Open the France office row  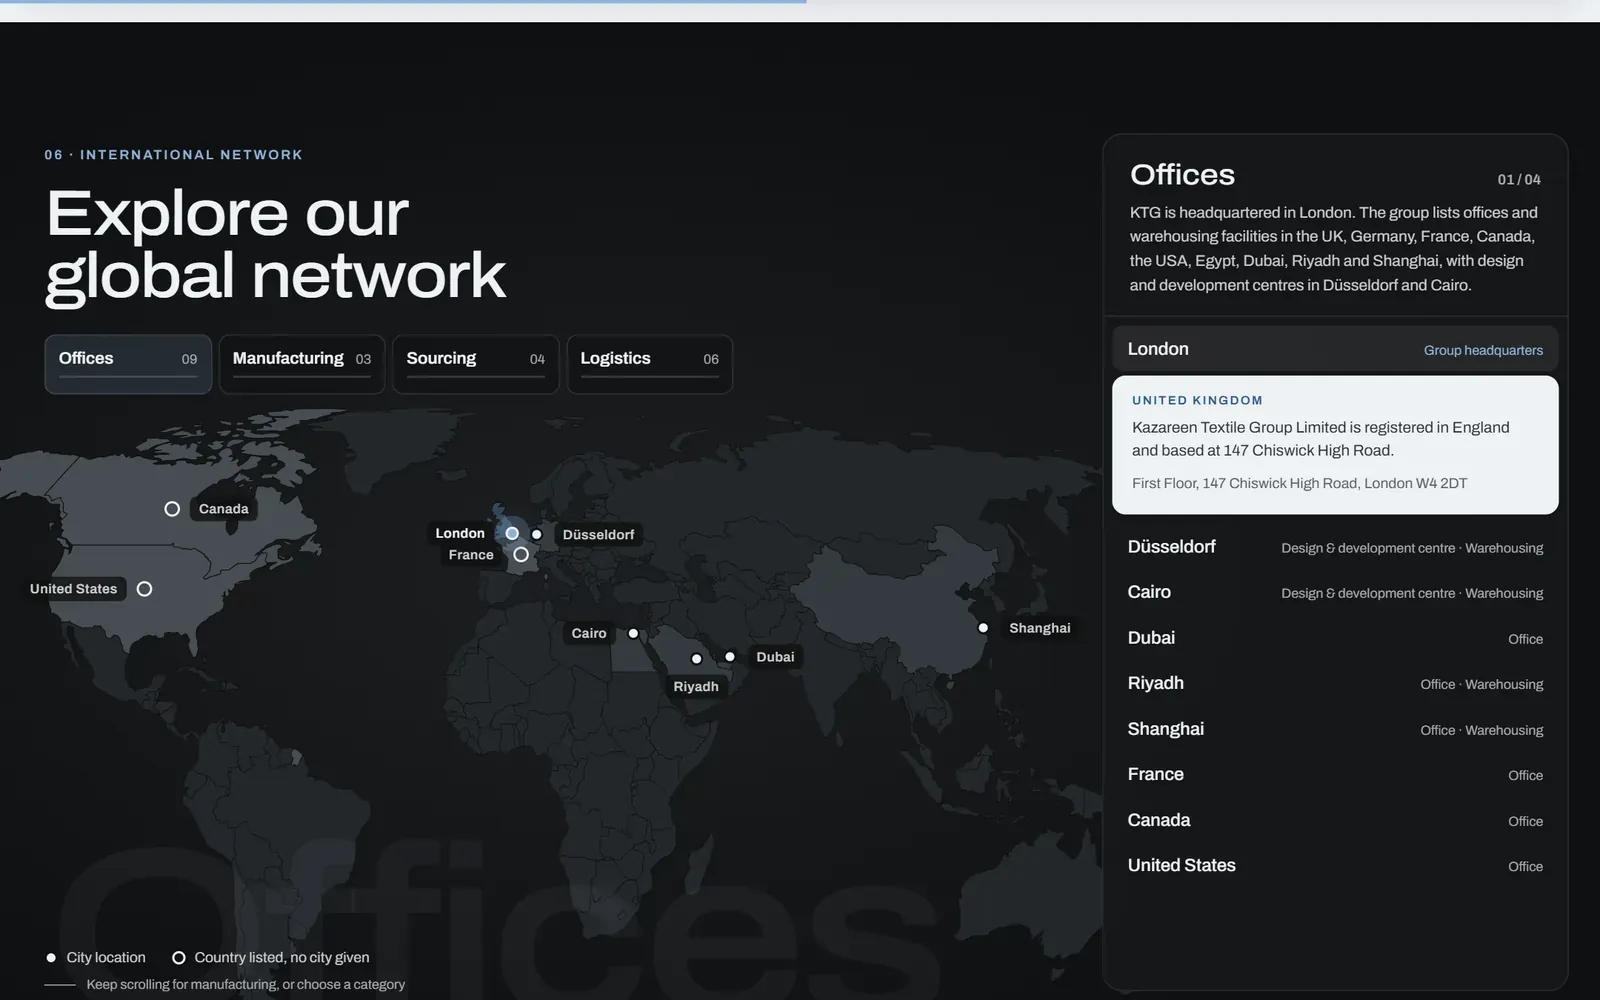point(1335,774)
